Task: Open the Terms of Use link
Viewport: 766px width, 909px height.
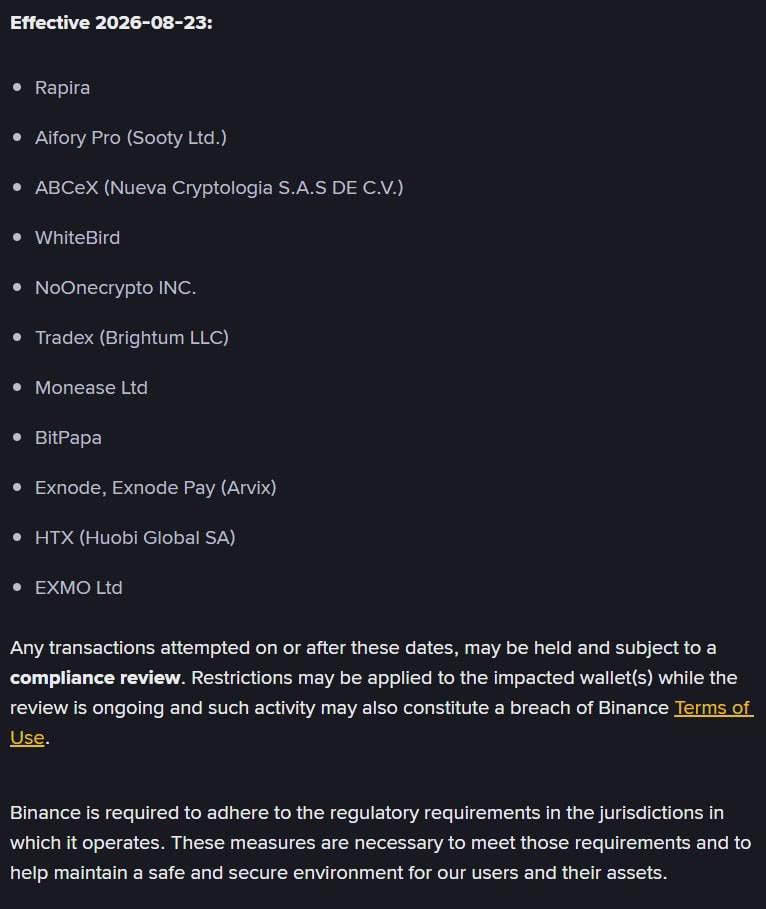Action: click(x=712, y=708)
